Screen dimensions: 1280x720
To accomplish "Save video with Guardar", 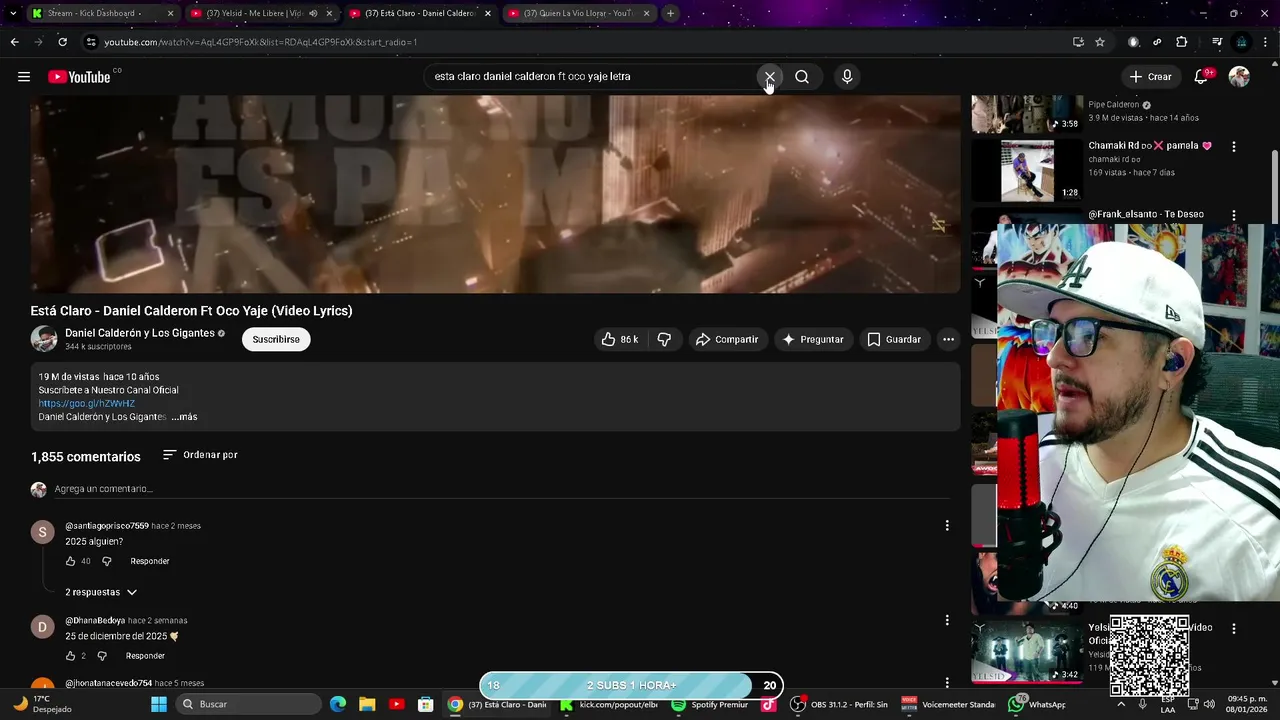I will point(894,340).
